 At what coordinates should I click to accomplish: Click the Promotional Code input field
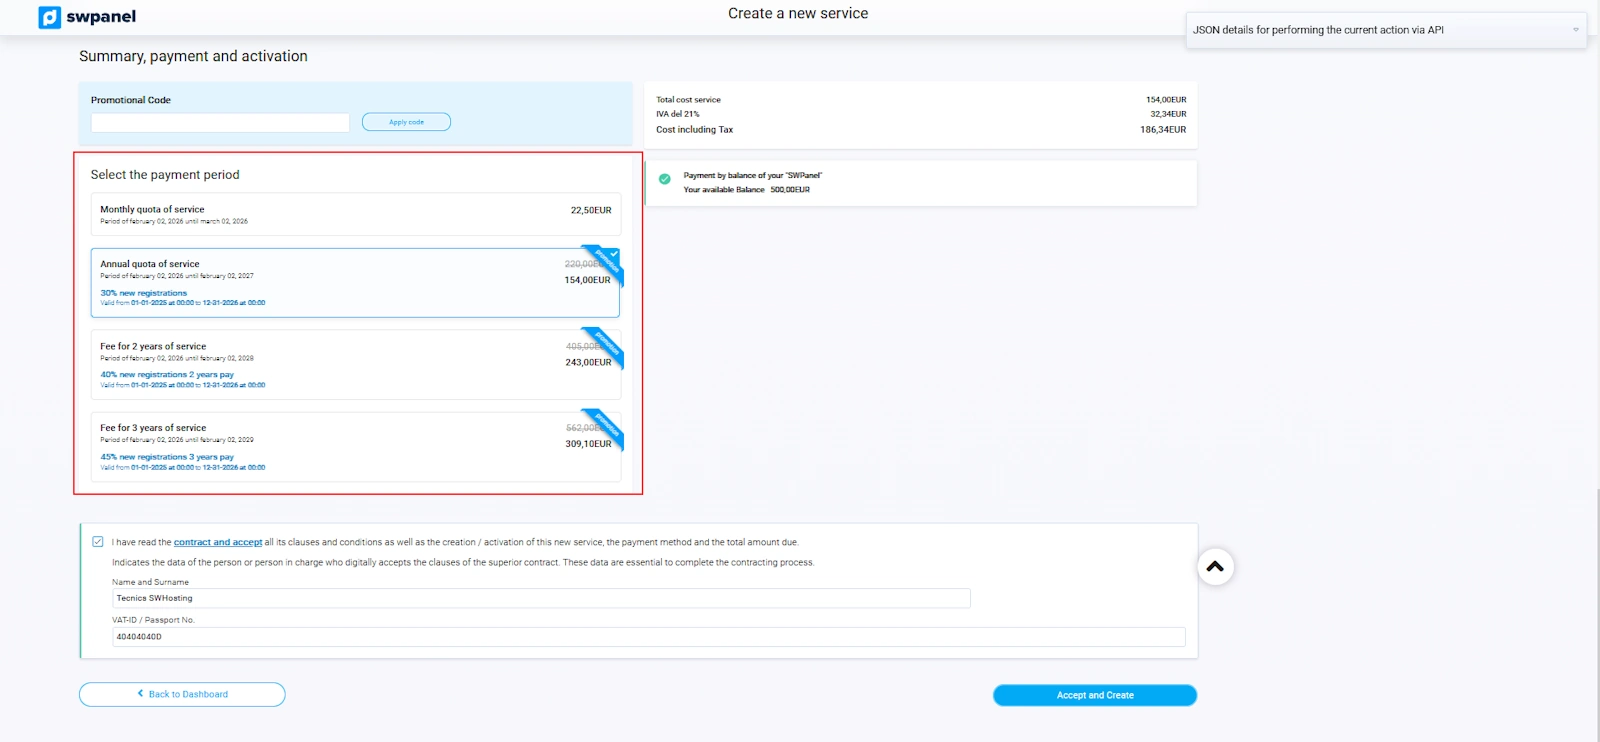click(x=220, y=122)
